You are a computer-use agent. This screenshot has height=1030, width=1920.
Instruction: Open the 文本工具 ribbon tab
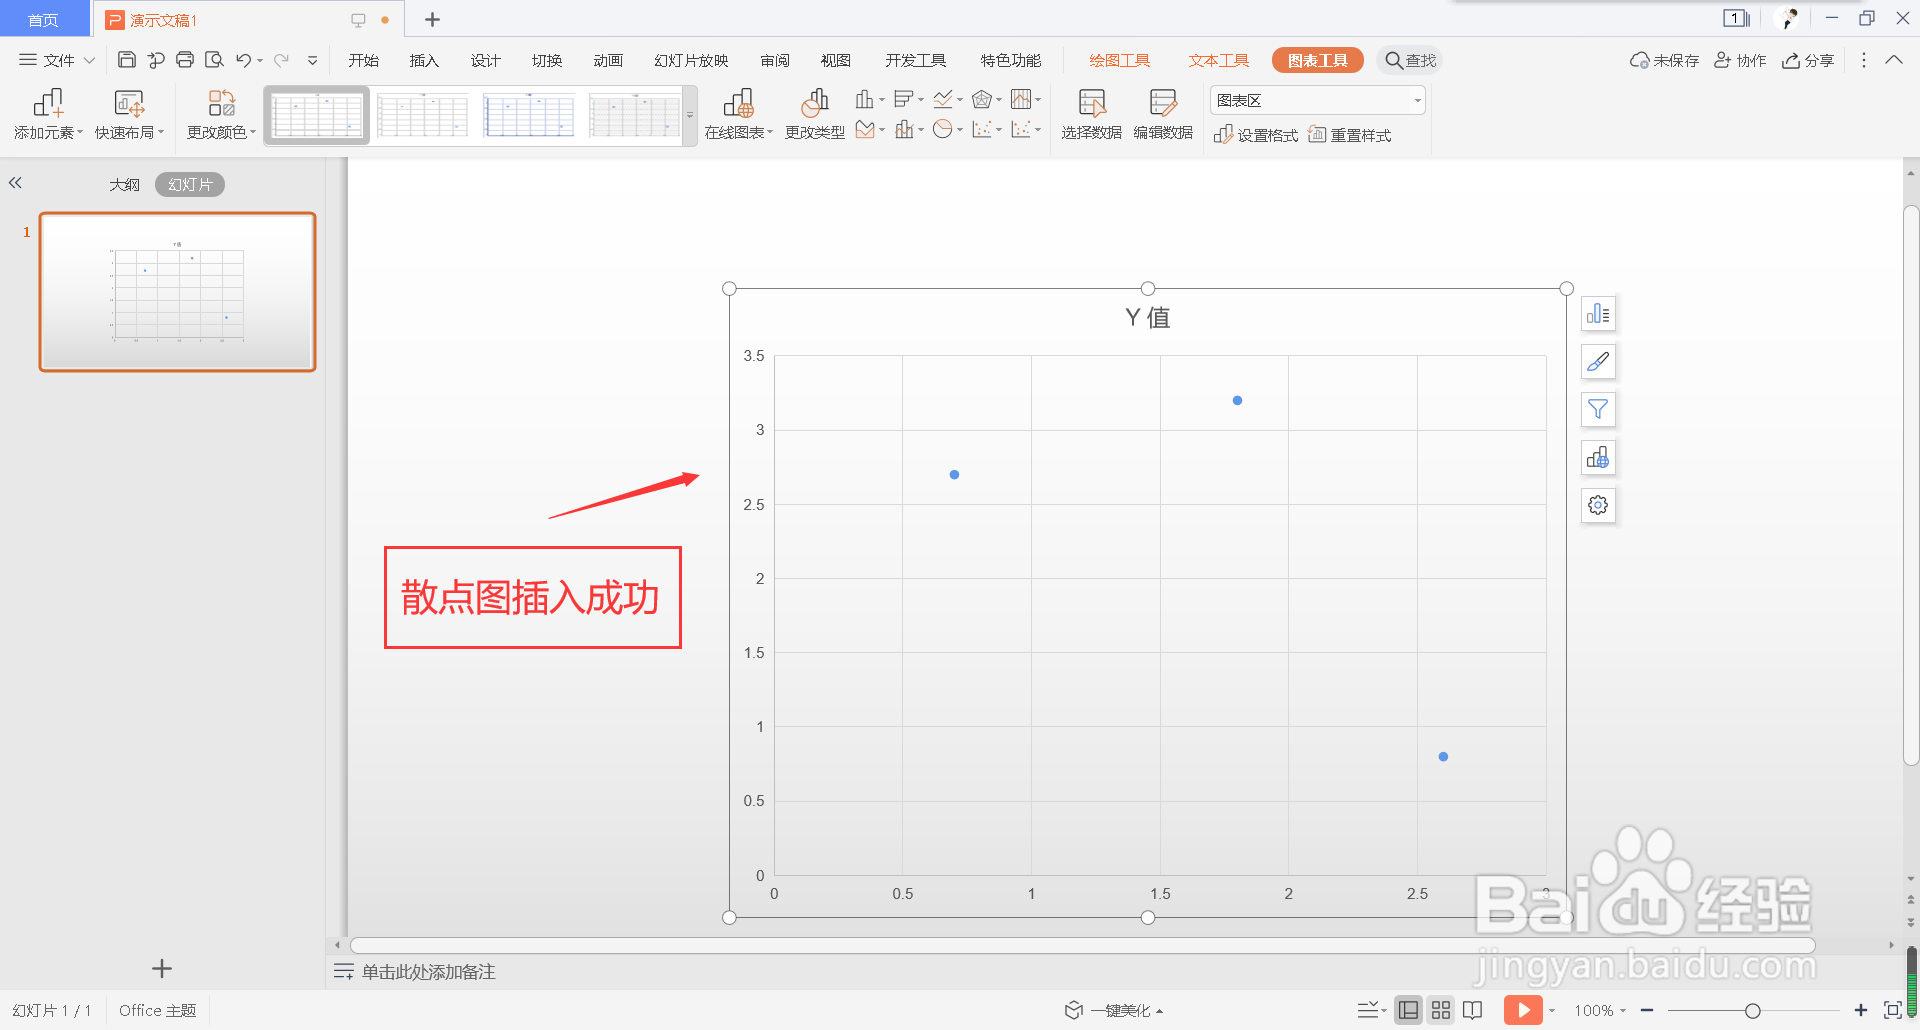[x=1219, y=60]
